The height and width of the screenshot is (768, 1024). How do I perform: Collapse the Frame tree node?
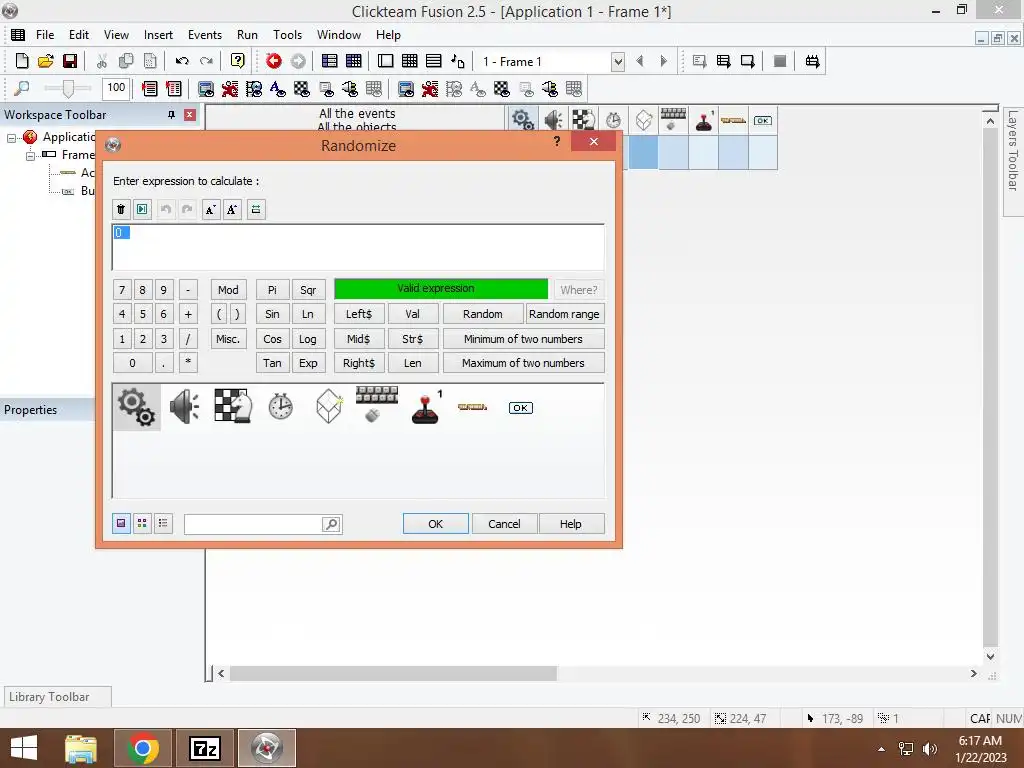(x=30, y=155)
